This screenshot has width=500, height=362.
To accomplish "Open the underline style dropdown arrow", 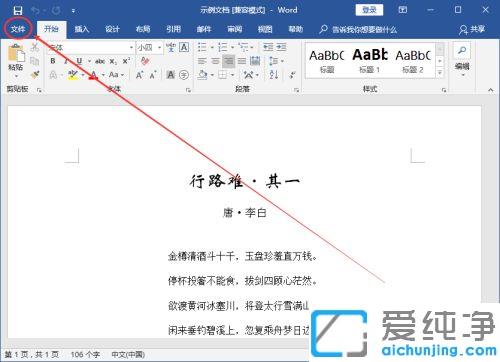I will pos(89,61).
